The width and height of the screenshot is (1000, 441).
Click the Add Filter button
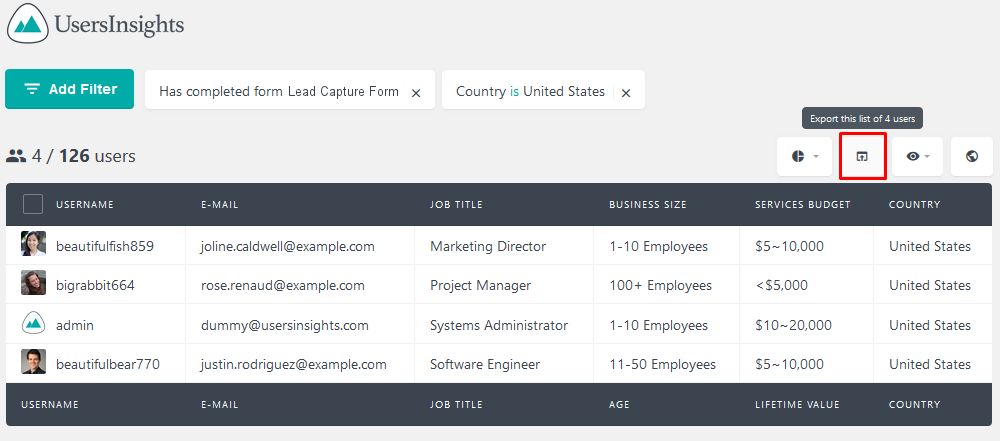[x=70, y=89]
